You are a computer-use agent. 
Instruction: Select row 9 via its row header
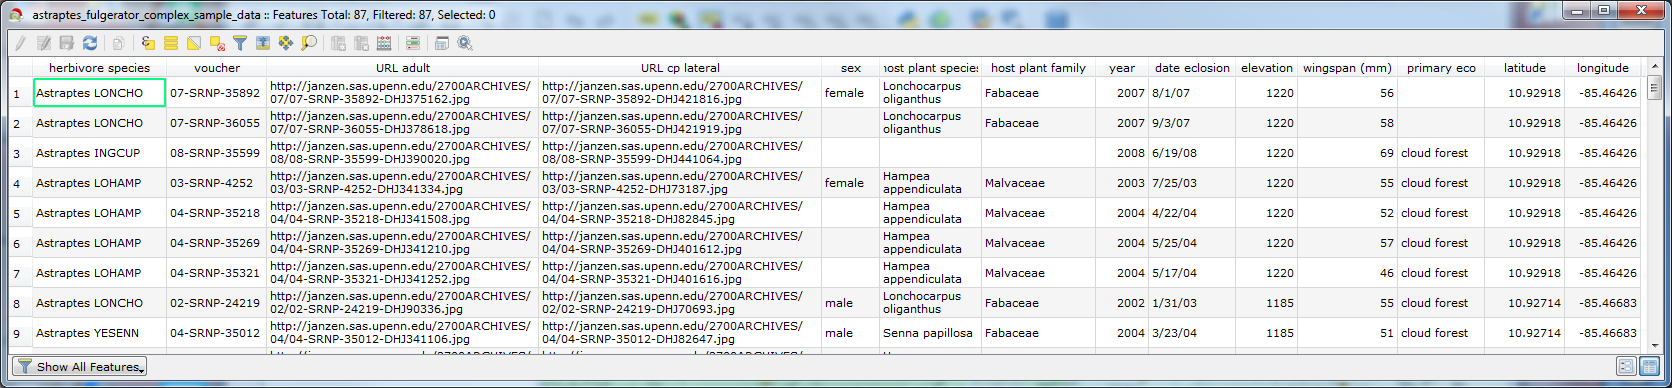coord(21,333)
